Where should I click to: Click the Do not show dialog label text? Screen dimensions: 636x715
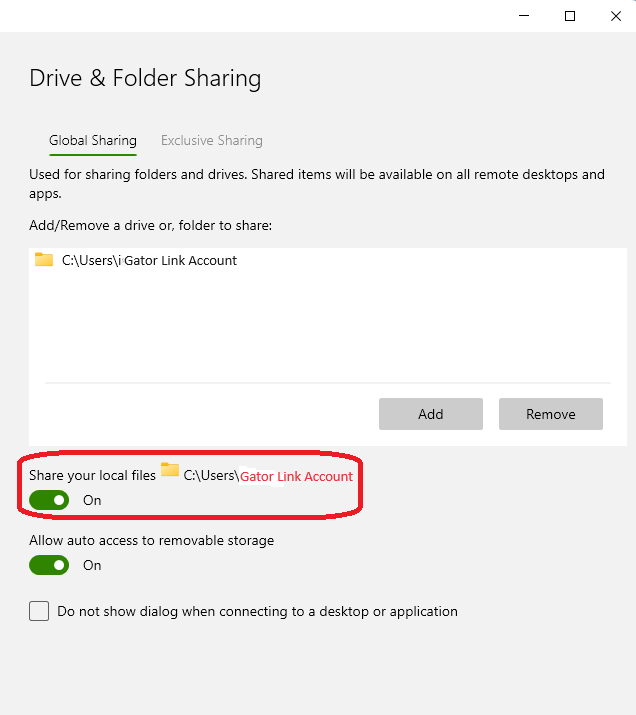coord(257,611)
